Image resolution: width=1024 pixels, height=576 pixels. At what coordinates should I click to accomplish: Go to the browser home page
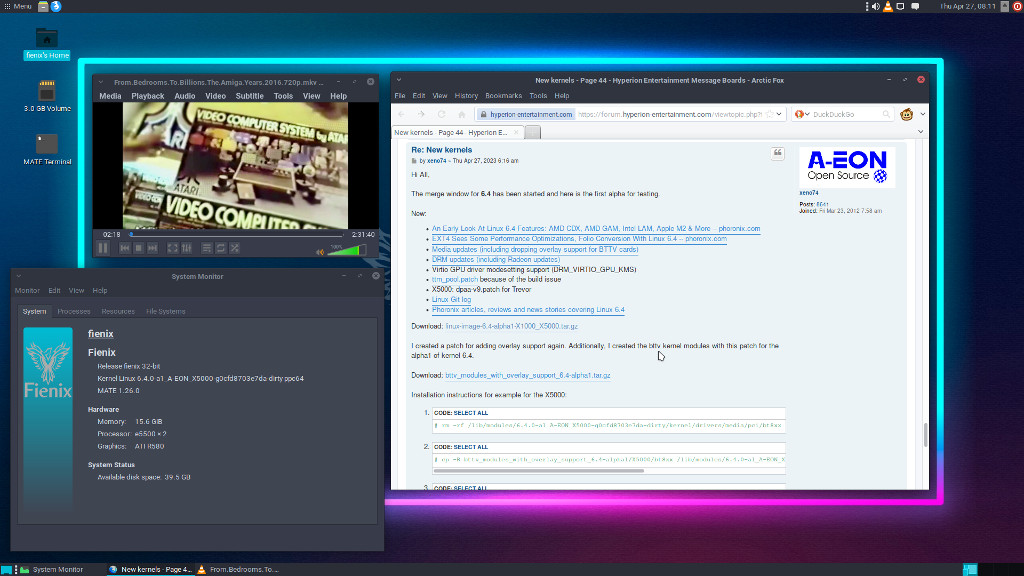click(462, 114)
